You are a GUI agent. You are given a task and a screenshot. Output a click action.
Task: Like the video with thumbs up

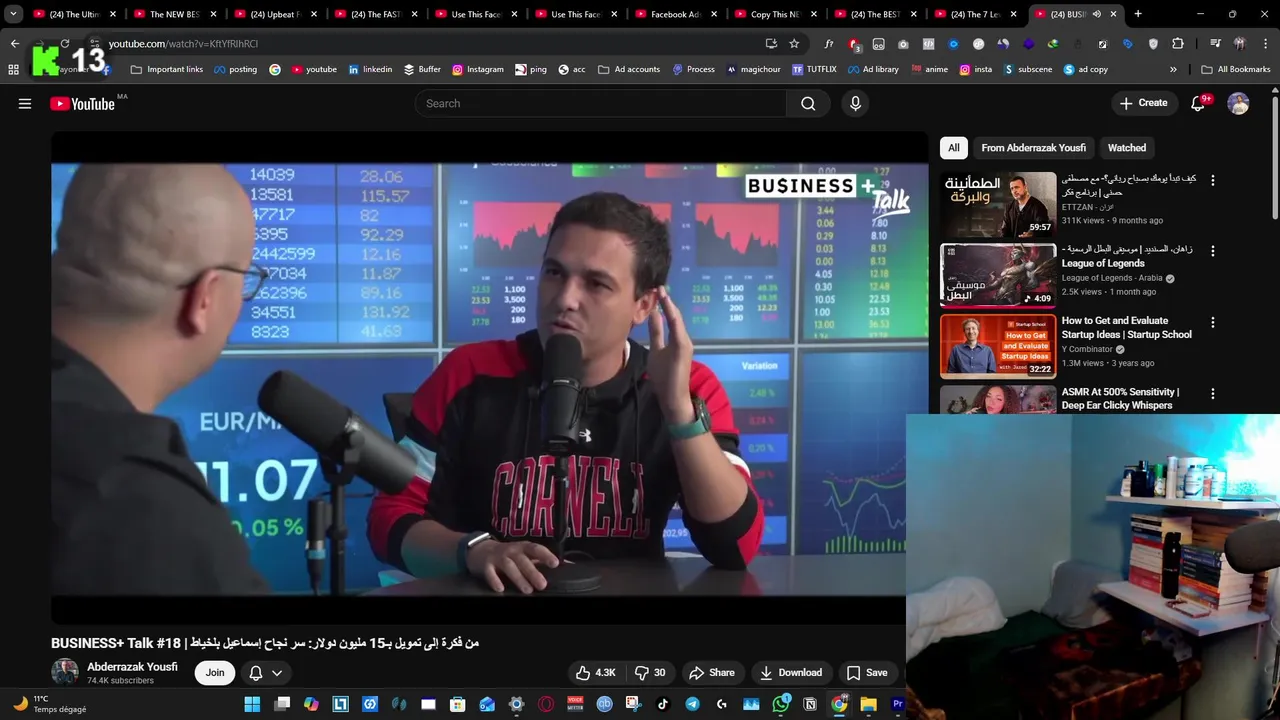coord(595,673)
